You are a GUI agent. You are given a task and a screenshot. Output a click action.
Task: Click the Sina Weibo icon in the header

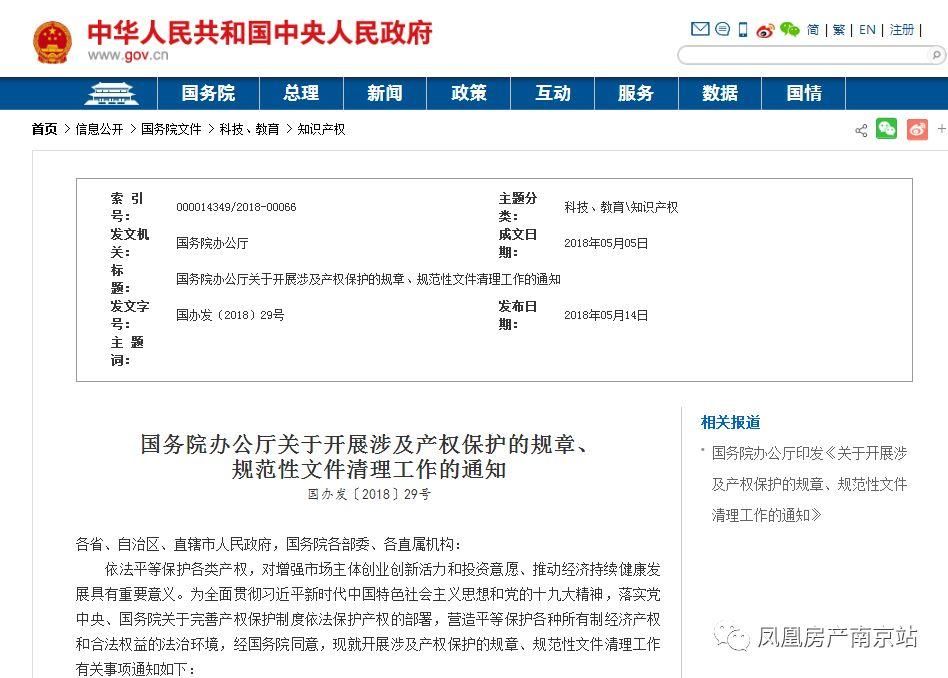pyautogui.click(x=764, y=29)
